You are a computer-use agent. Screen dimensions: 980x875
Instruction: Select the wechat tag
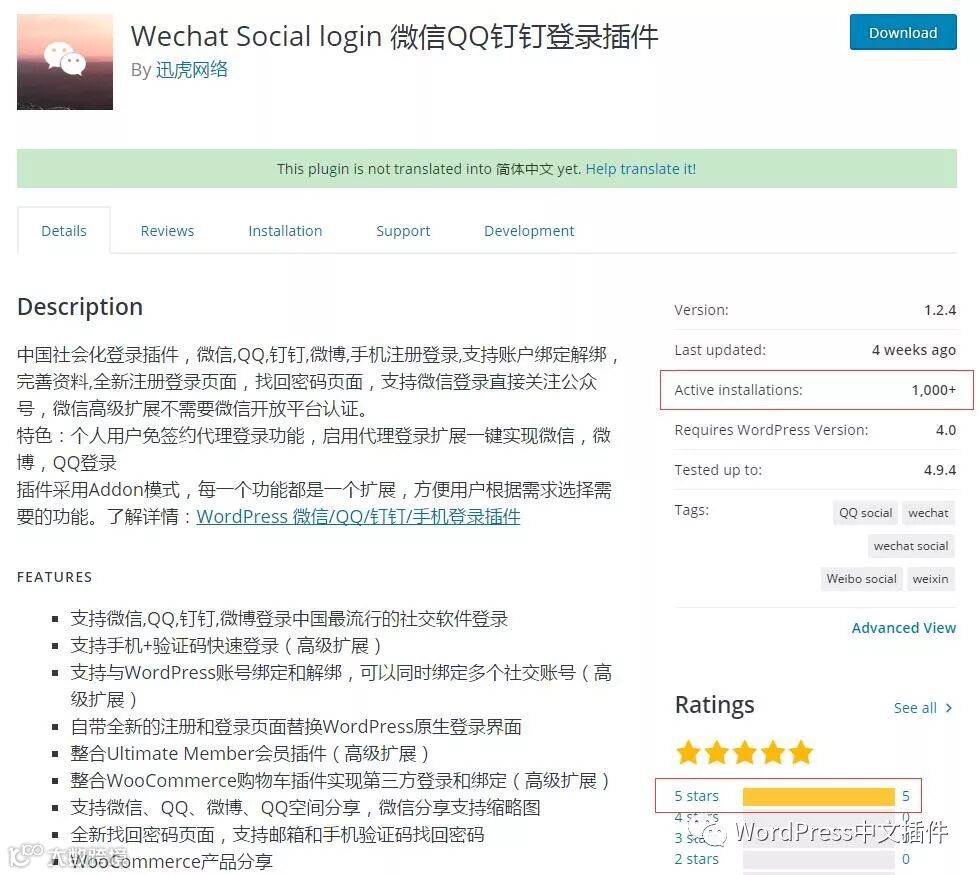point(928,512)
